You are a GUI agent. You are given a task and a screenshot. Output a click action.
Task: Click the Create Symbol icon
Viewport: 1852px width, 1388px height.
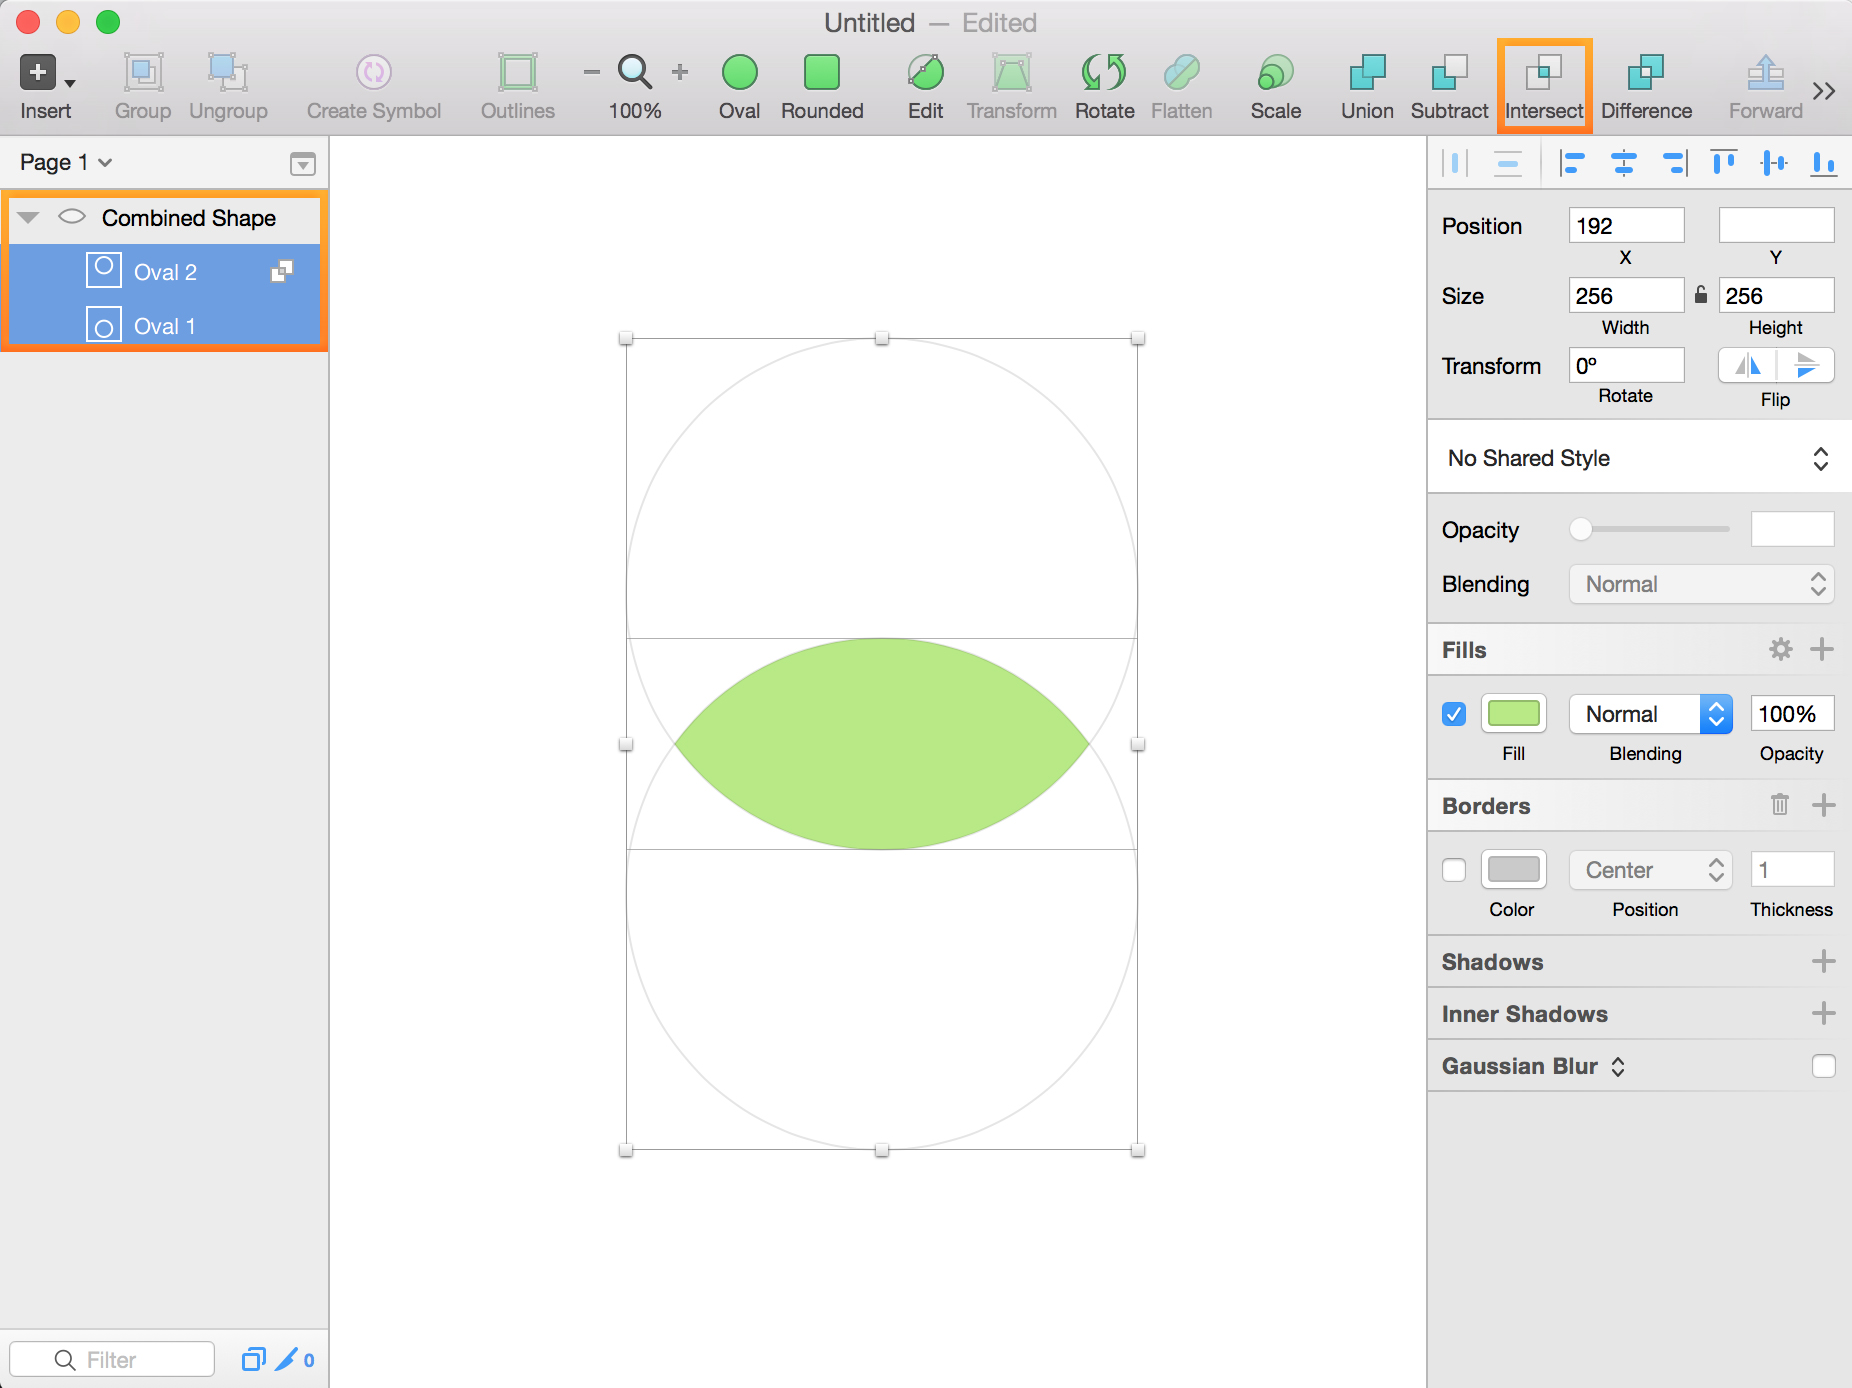(x=374, y=73)
